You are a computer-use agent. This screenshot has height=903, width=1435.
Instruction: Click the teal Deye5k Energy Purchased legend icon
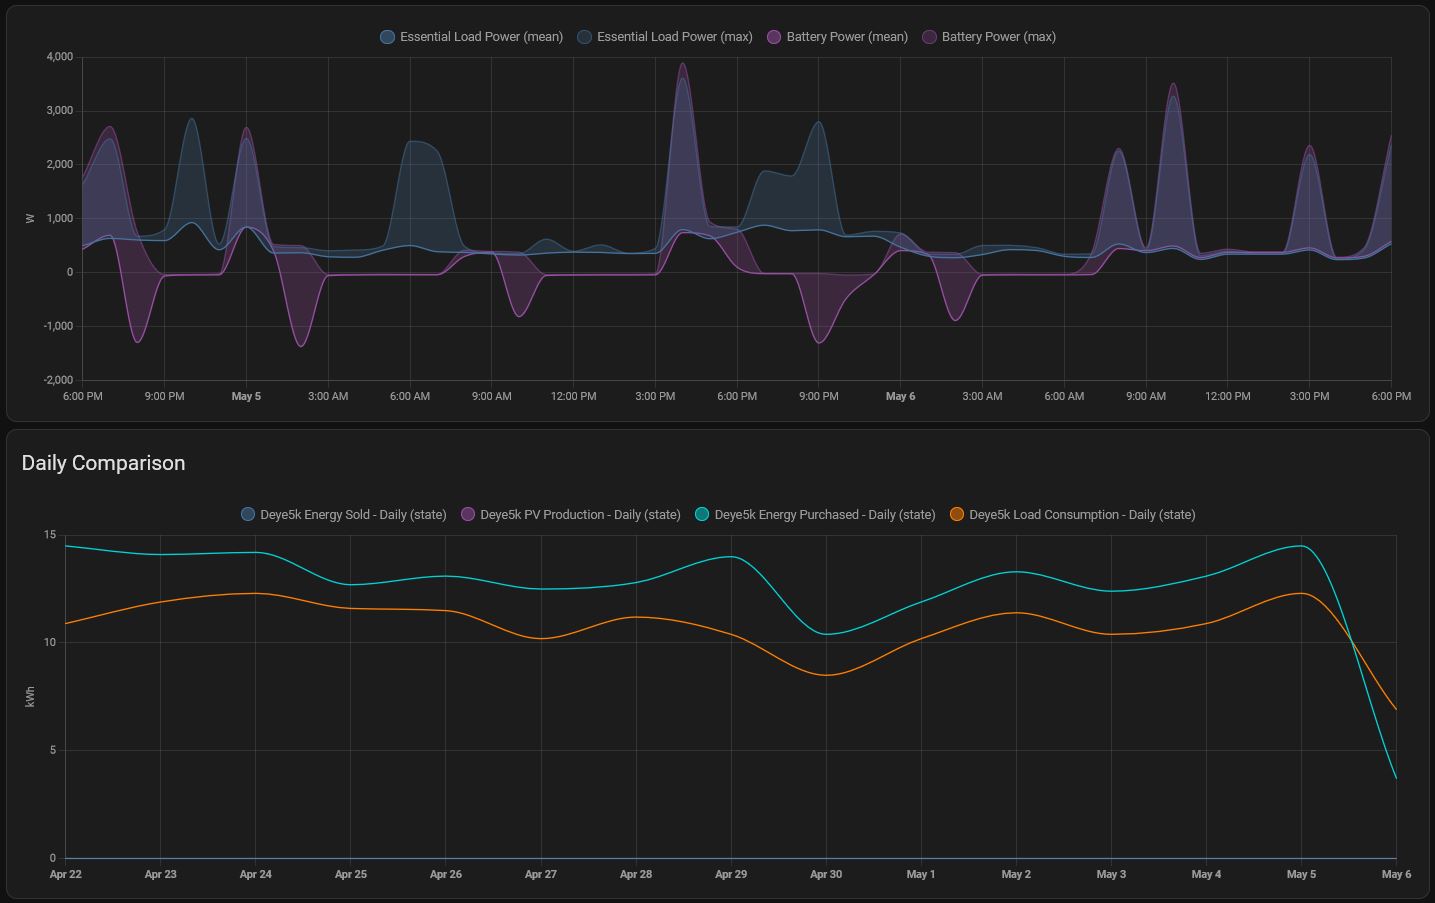pyautogui.click(x=702, y=515)
